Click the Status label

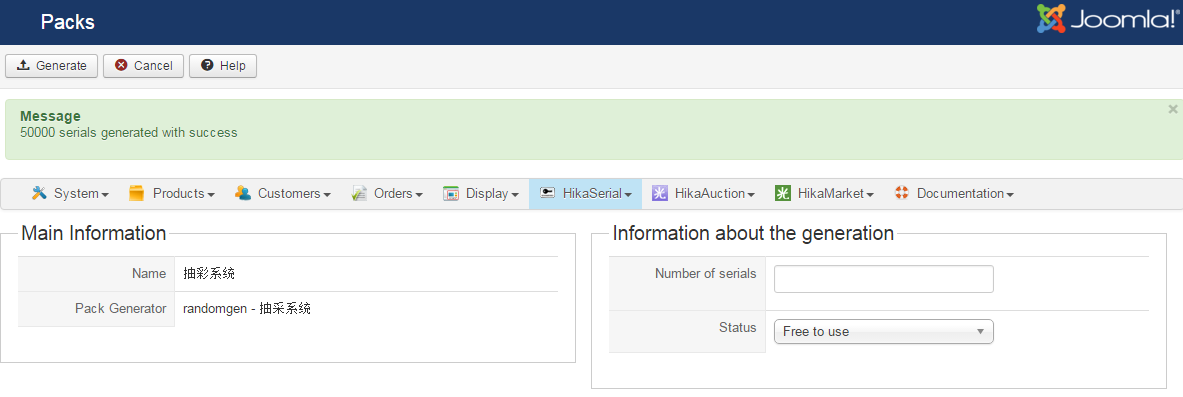(738, 328)
